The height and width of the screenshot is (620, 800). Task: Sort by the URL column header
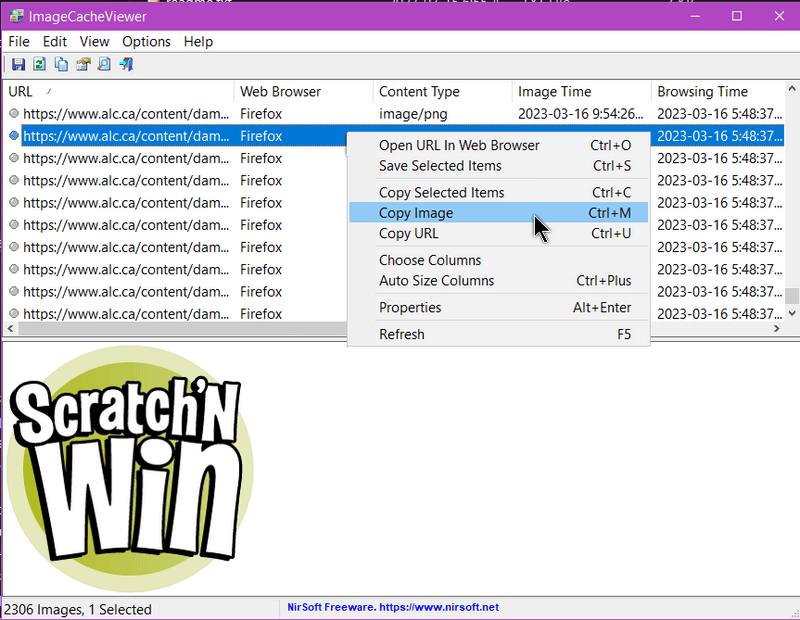[118, 91]
